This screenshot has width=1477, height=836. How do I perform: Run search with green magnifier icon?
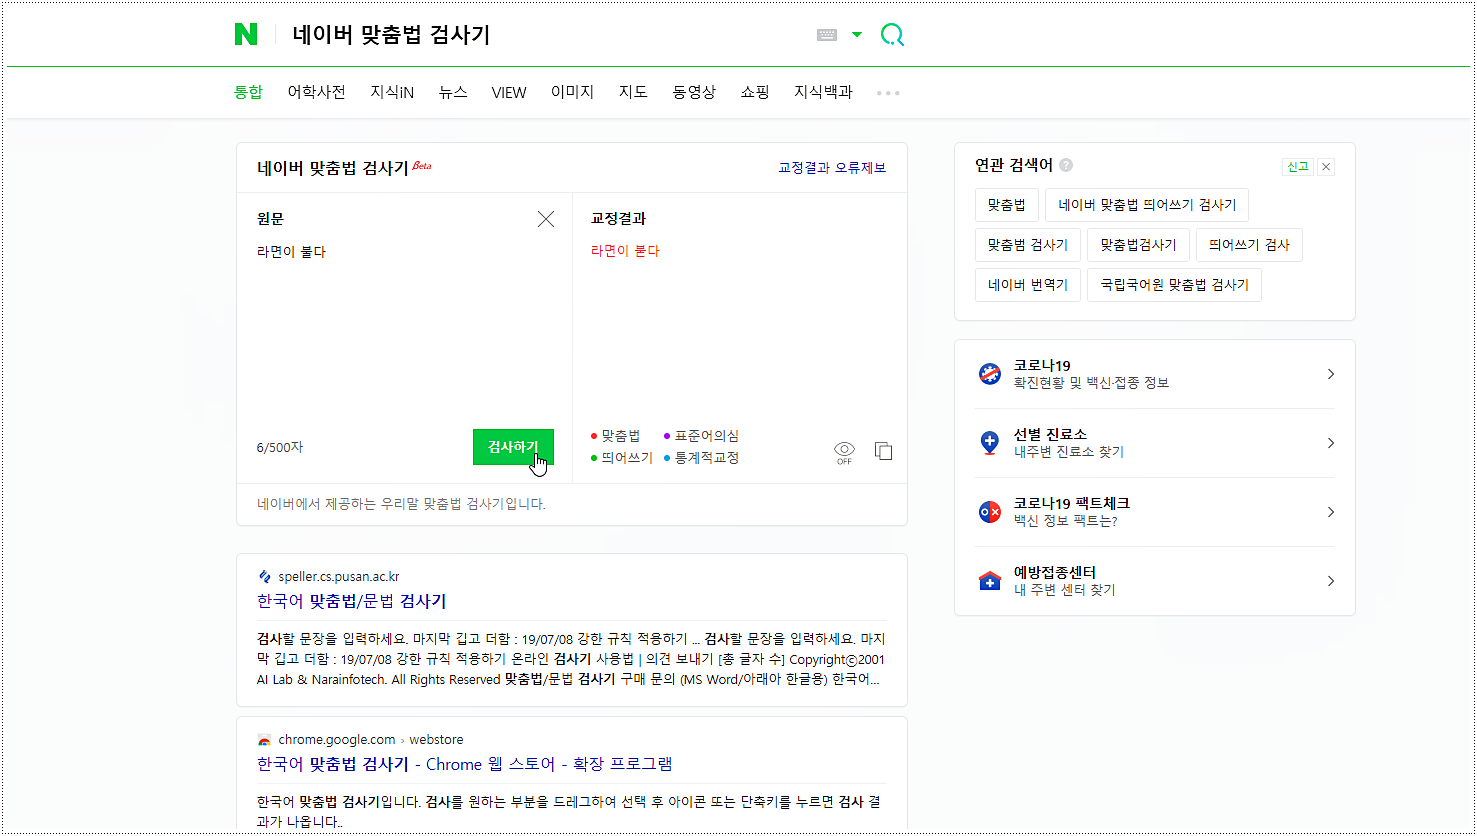(892, 36)
